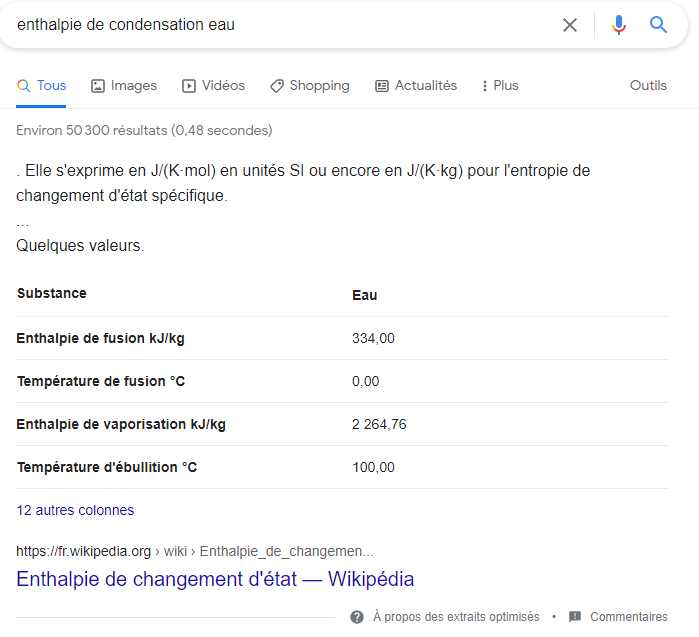
Task: Expand the Plus menu with three dots
Action: (500, 86)
